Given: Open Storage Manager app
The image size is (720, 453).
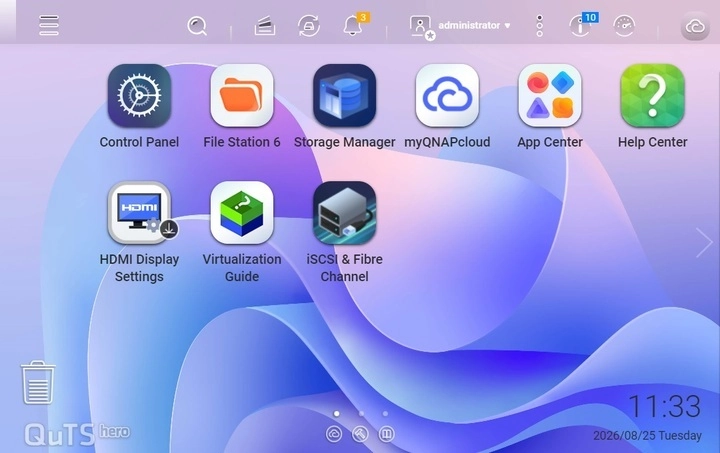Looking at the screenshot, I should click(344, 95).
